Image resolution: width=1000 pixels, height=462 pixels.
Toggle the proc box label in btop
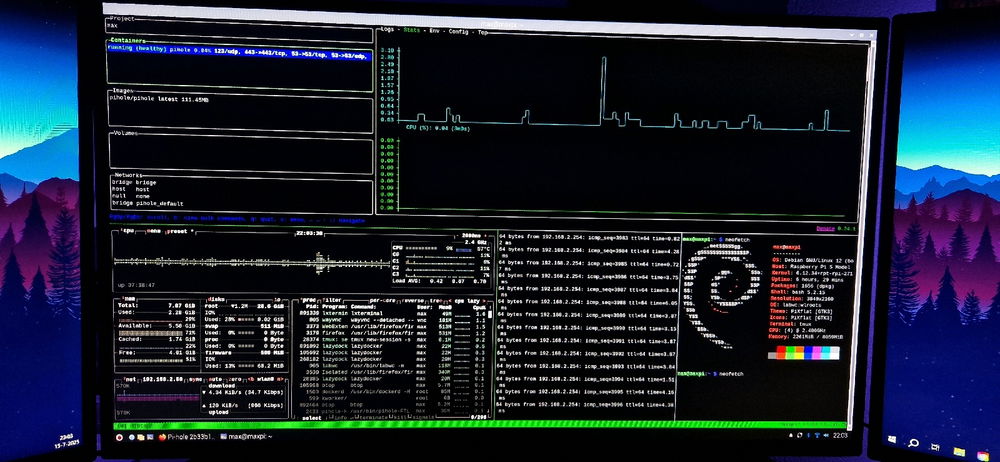[x=308, y=299]
